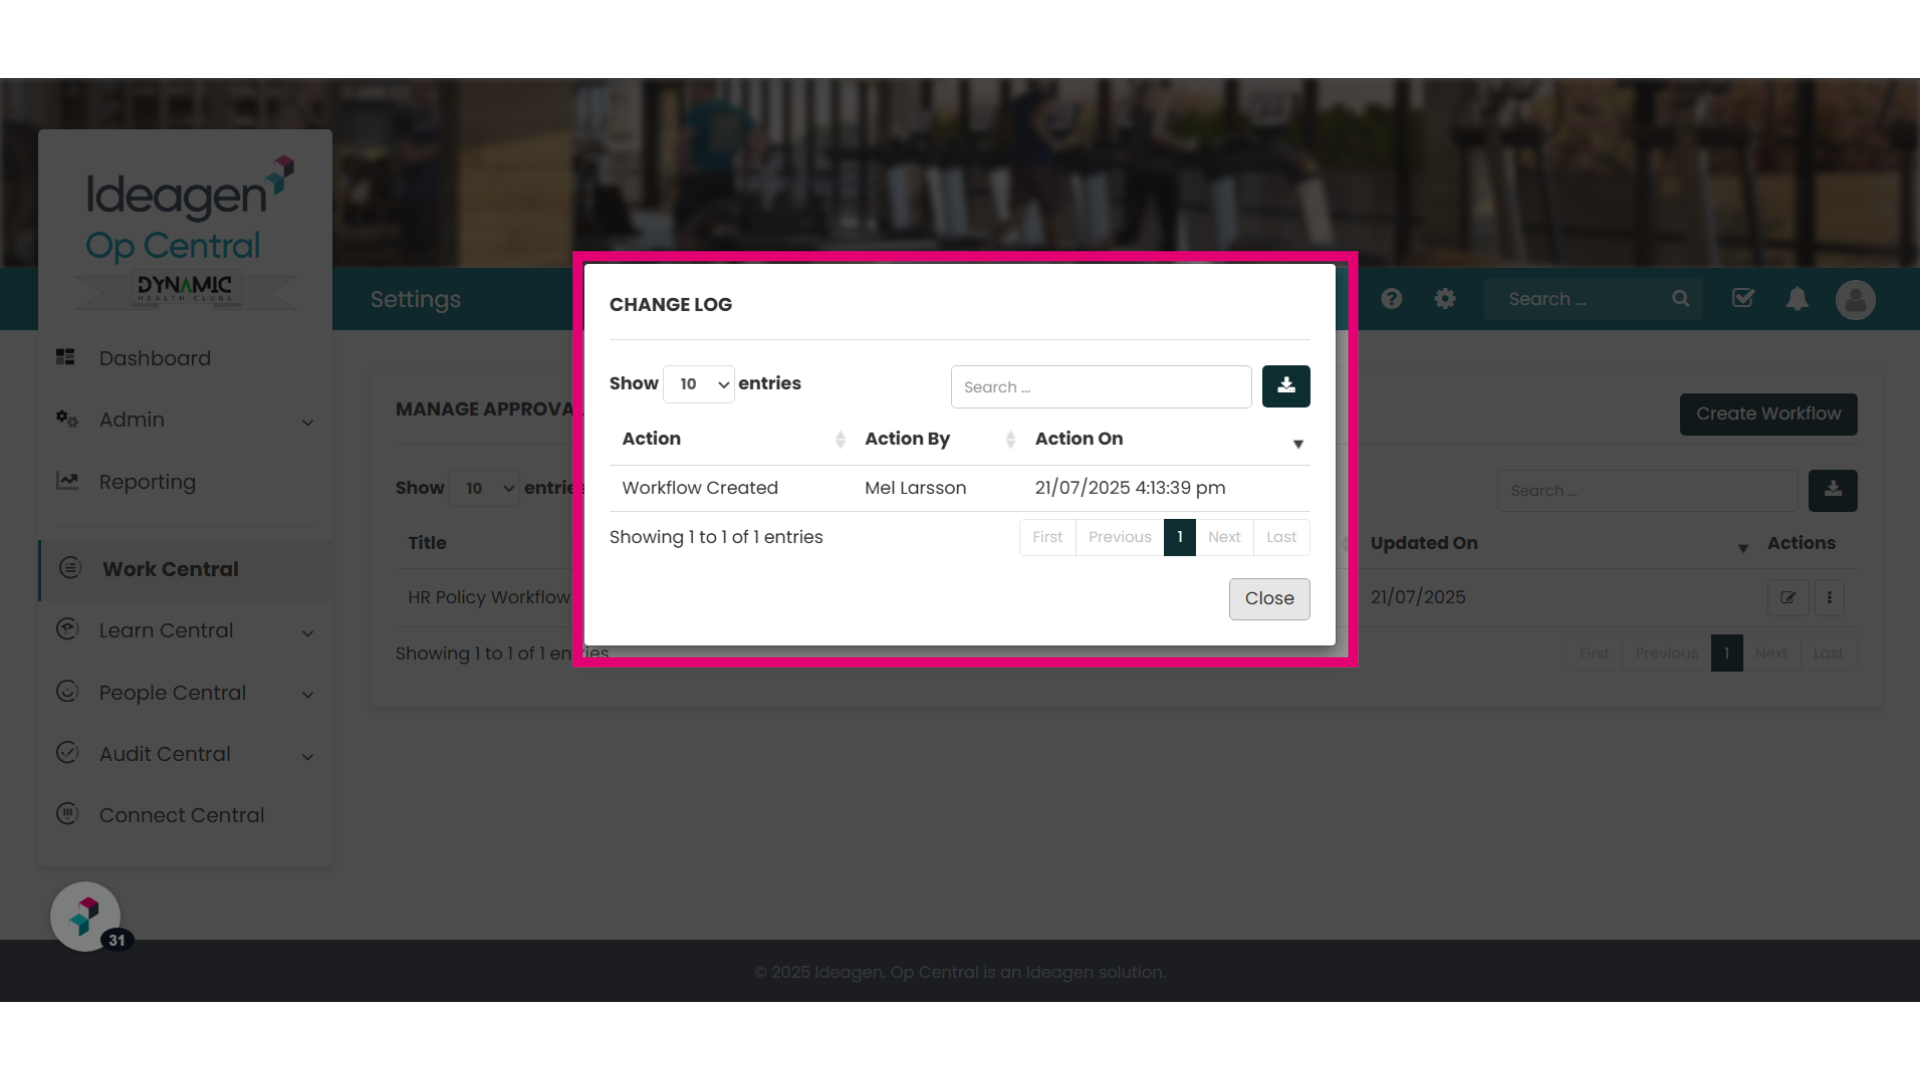Viewport: 1920px width, 1080px height.
Task: Click Previous in background pagination
Action: (1666, 653)
